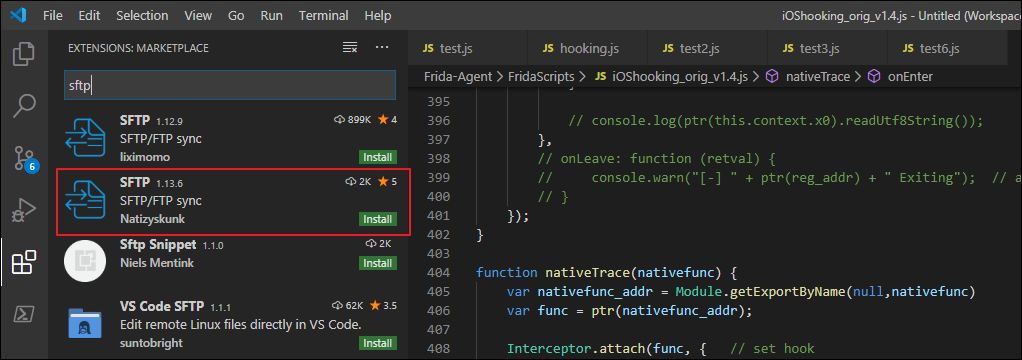Open the Go menu

(236, 15)
